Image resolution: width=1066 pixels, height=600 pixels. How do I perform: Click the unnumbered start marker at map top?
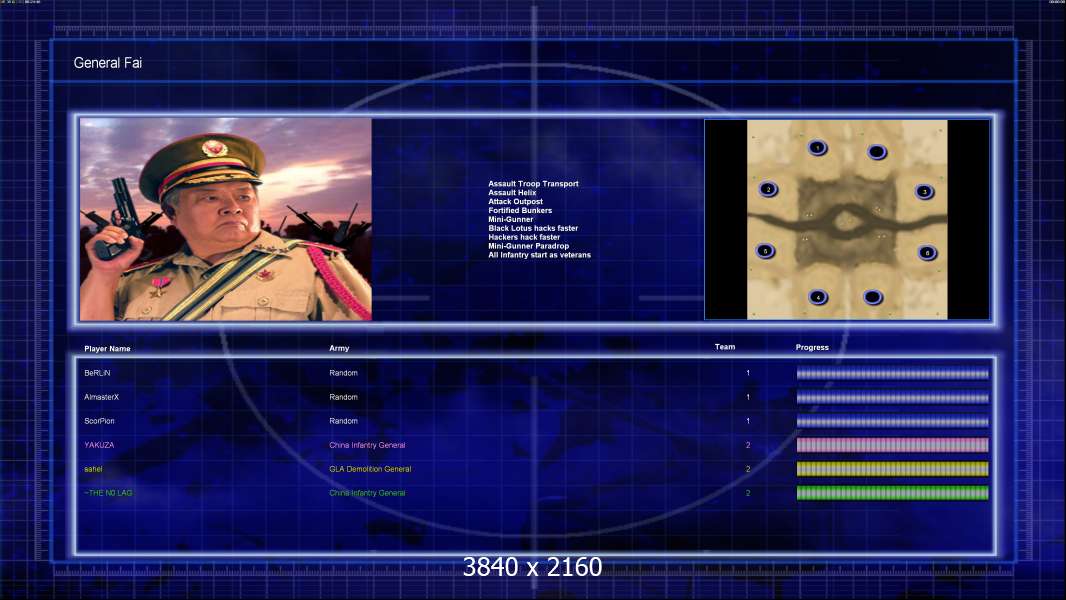point(877,152)
